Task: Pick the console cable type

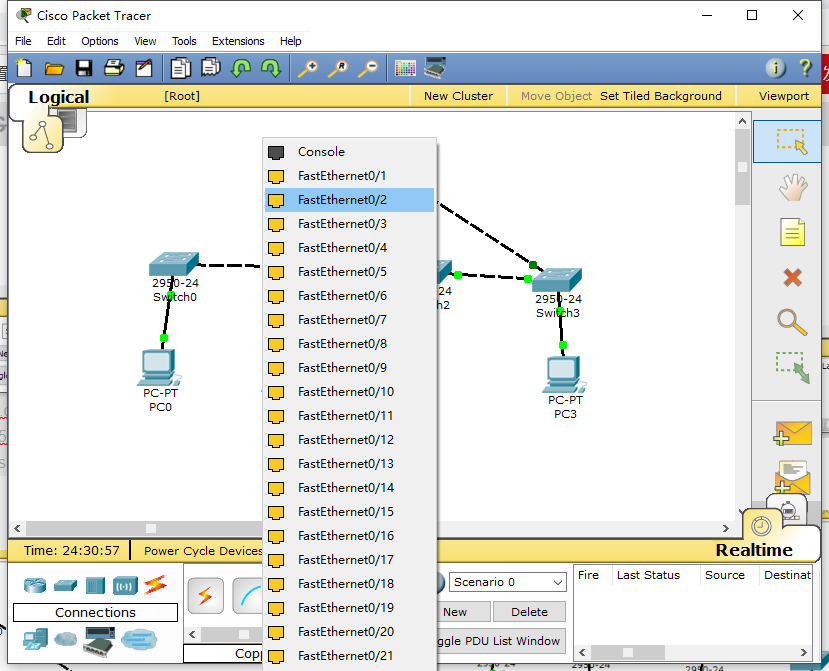Action: click(x=247, y=596)
